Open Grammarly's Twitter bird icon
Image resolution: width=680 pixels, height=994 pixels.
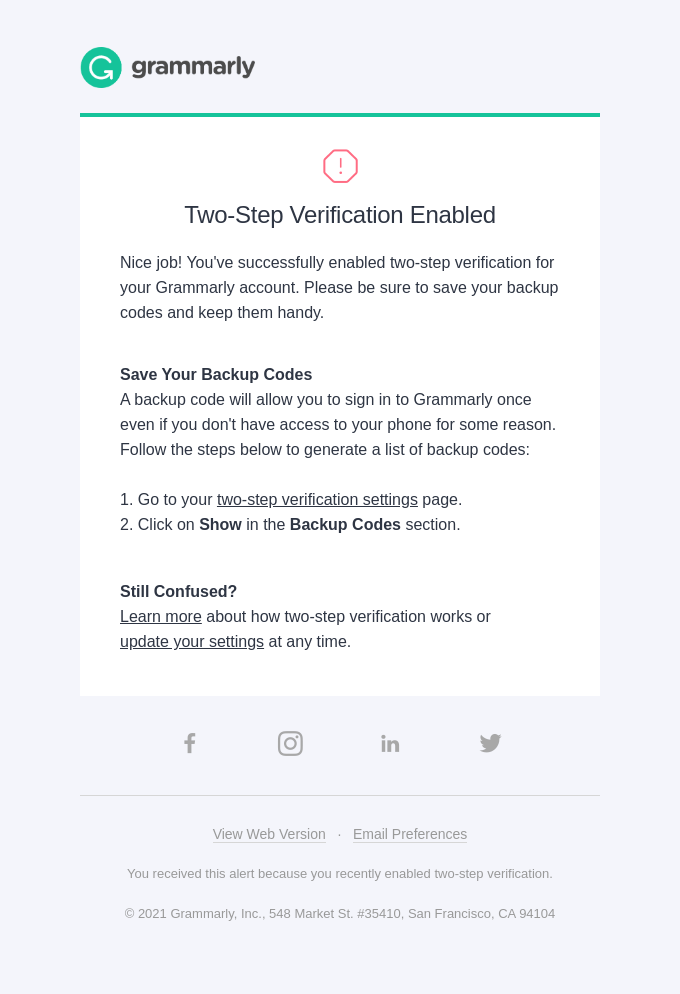[490, 743]
